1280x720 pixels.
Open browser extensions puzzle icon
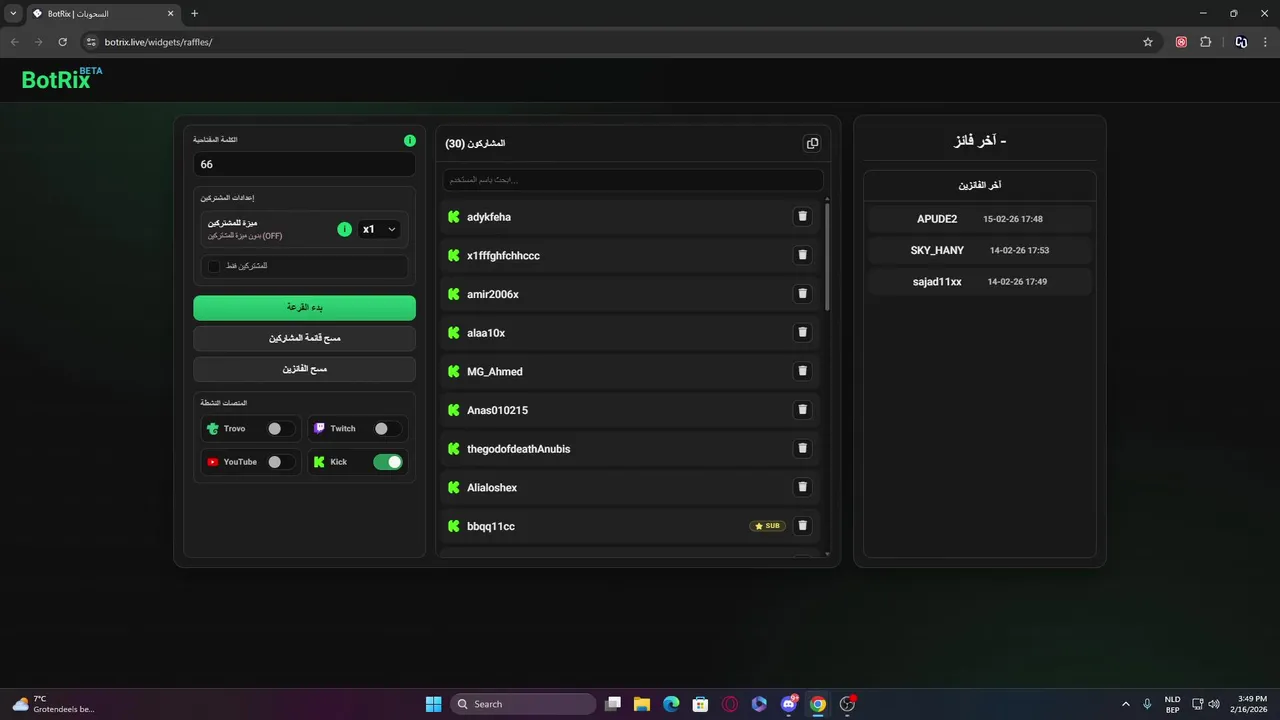coord(1205,42)
